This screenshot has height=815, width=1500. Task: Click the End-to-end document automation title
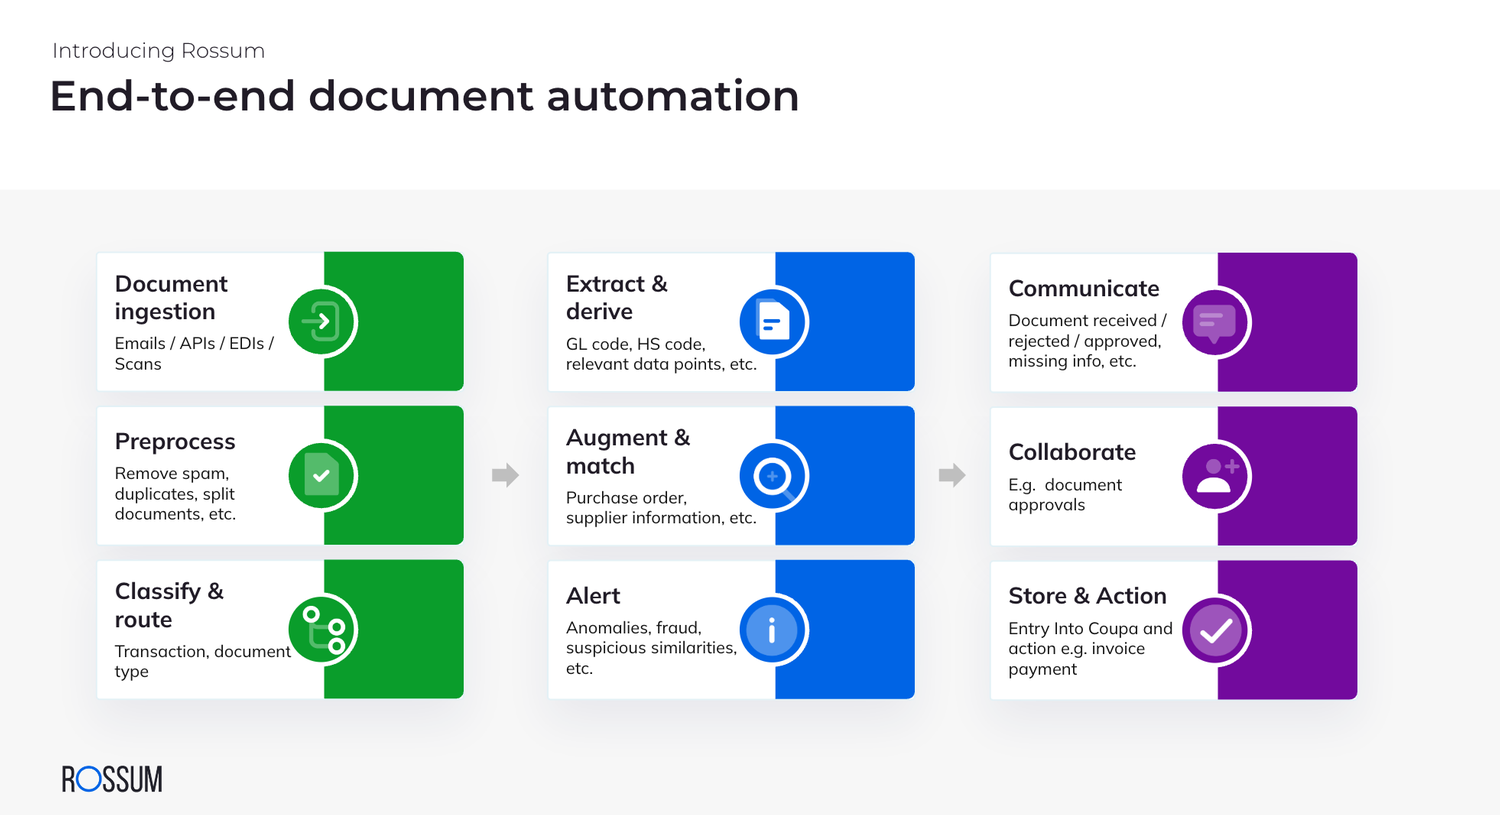(x=424, y=96)
